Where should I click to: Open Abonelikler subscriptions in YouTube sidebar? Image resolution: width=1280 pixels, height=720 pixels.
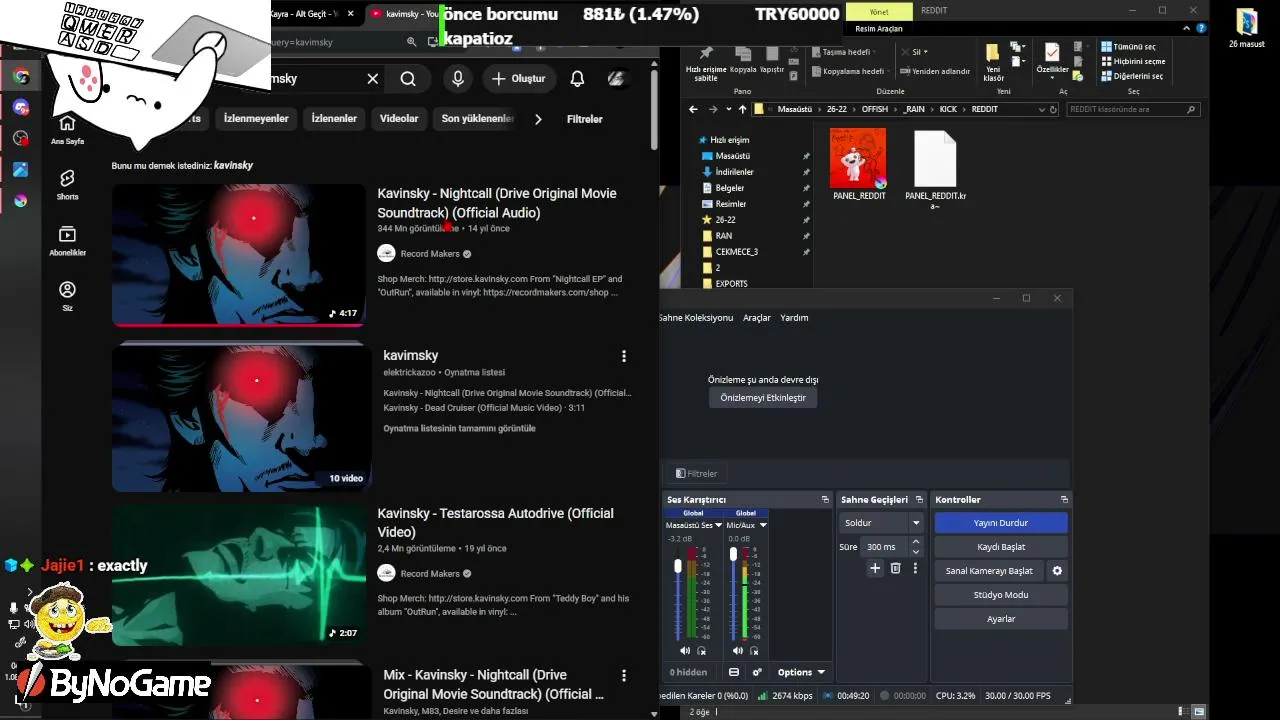coord(67,240)
